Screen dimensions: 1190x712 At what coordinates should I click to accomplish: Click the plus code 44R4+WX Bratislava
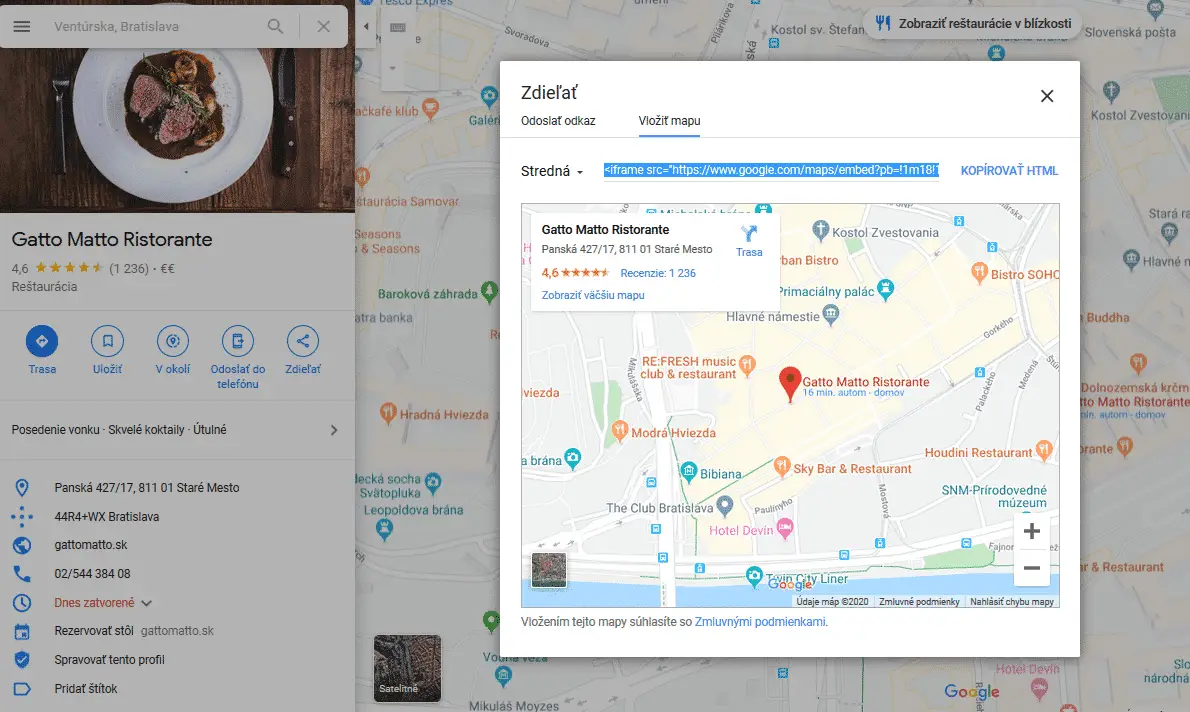(x=107, y=517)
